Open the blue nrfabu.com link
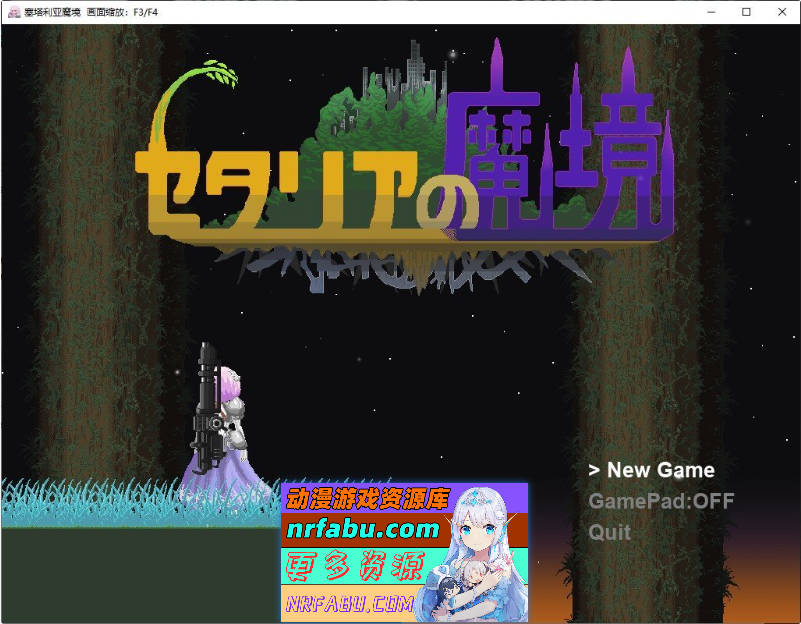 click(x=362, y=529)
